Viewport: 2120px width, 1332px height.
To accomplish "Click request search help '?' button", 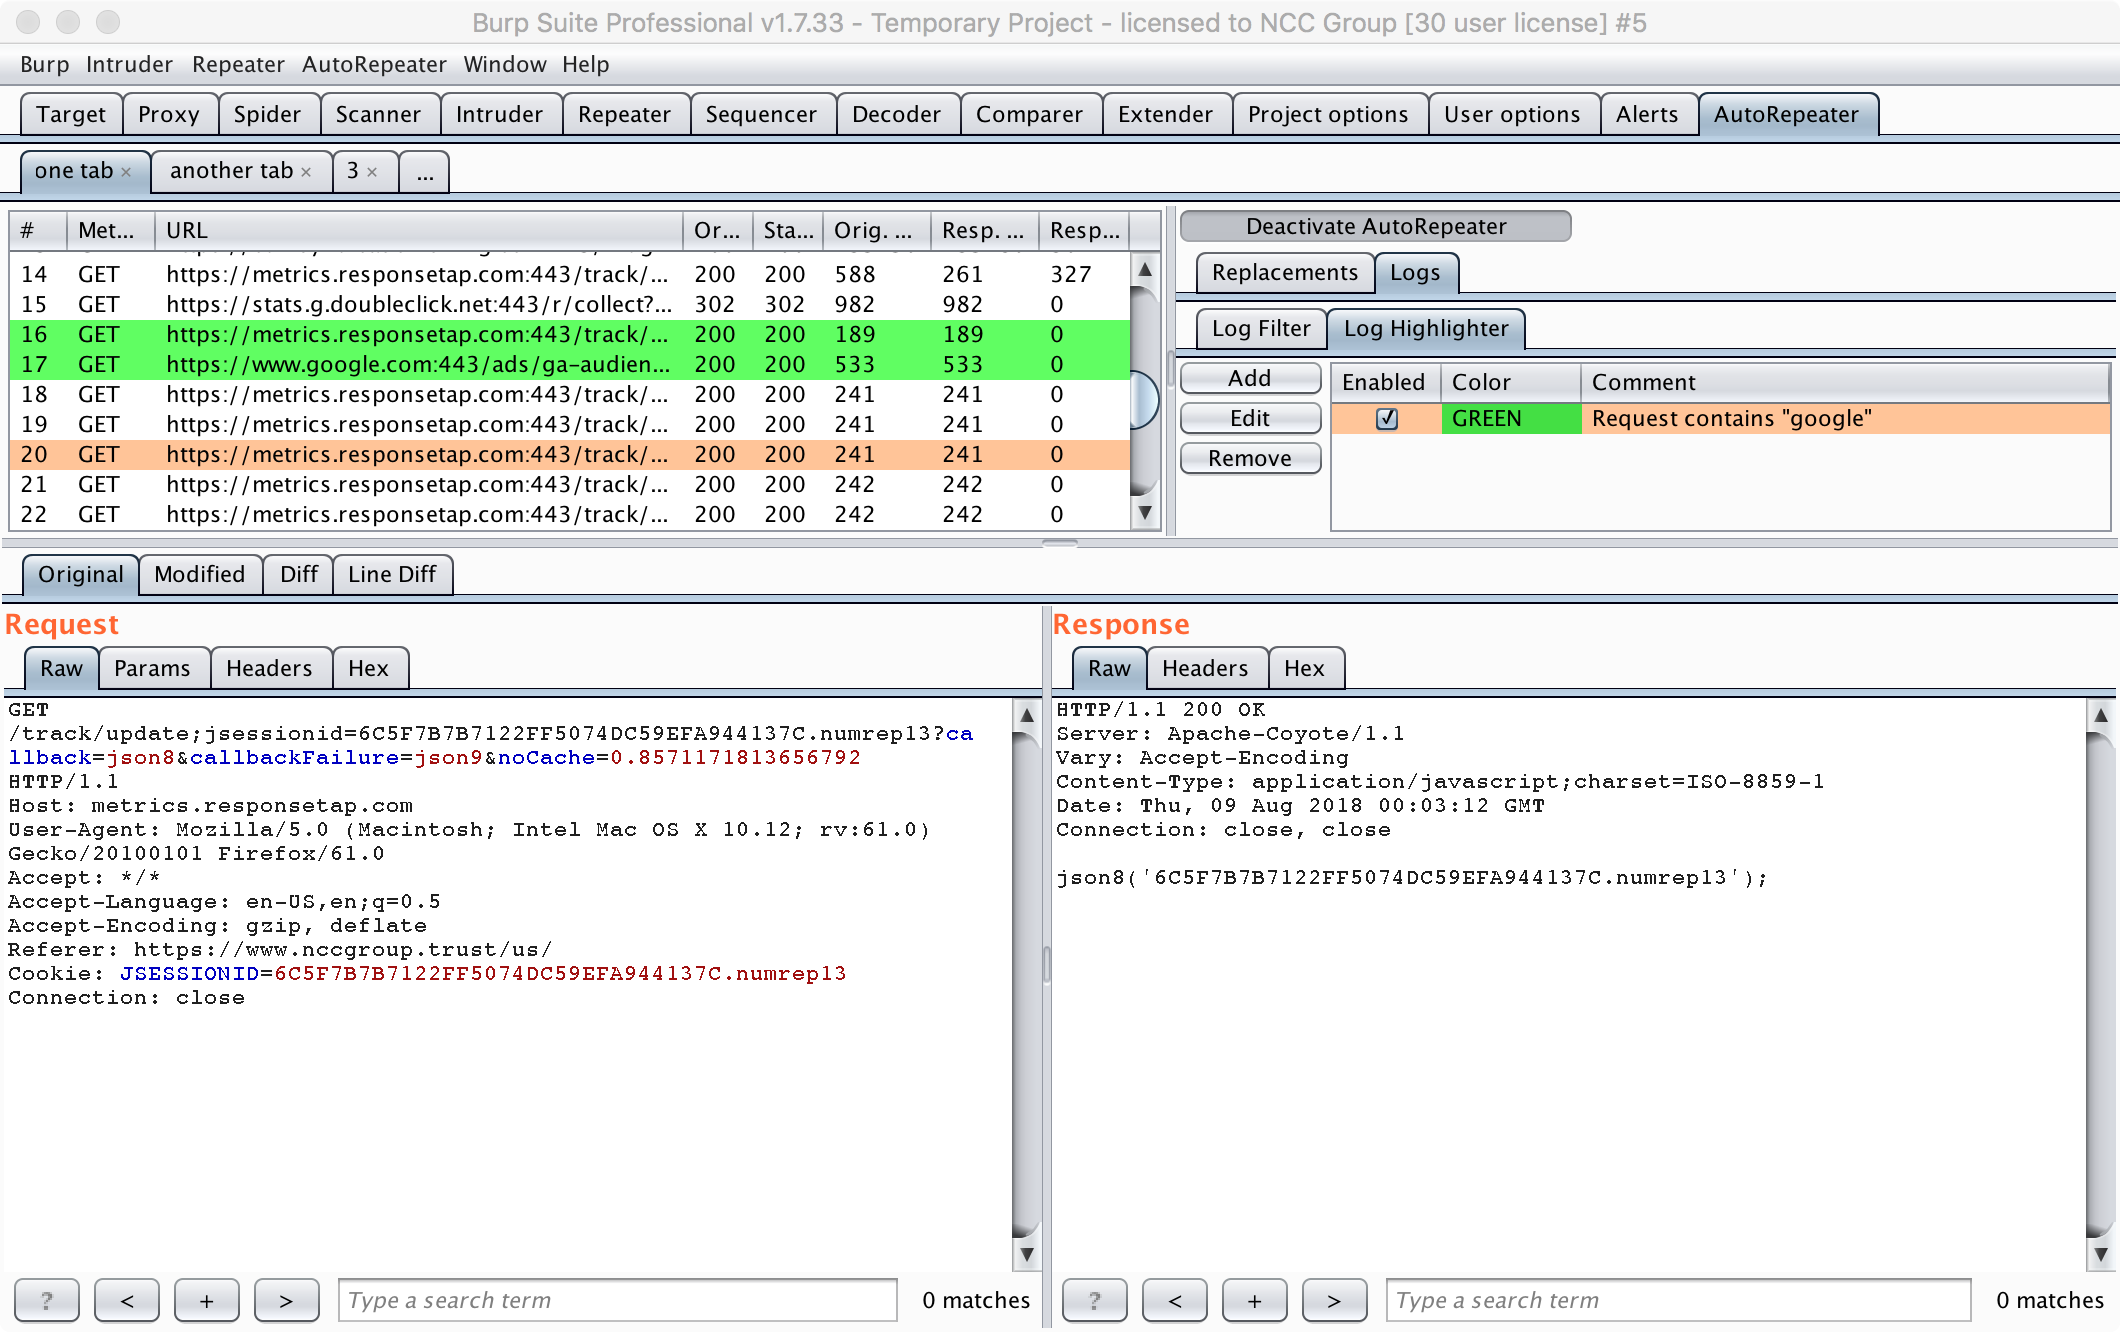I will click(x=47, y=1300).
